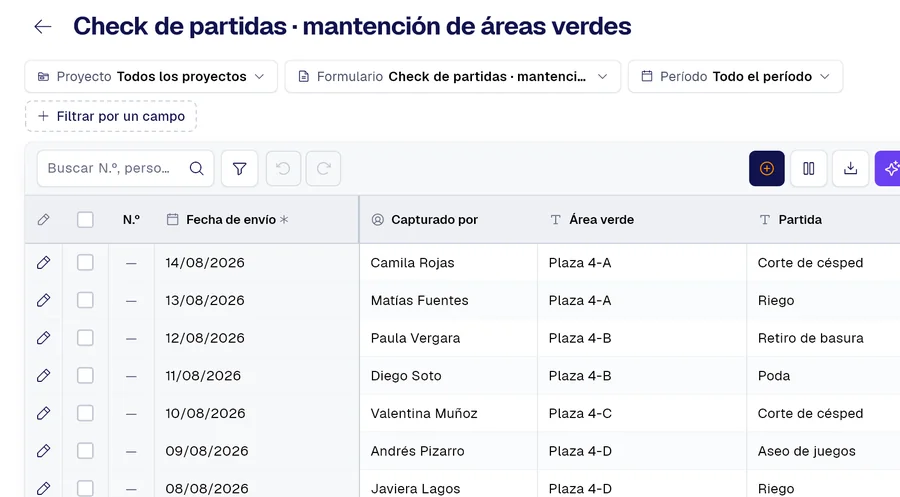Open the funnel filter button

point(239,168)
